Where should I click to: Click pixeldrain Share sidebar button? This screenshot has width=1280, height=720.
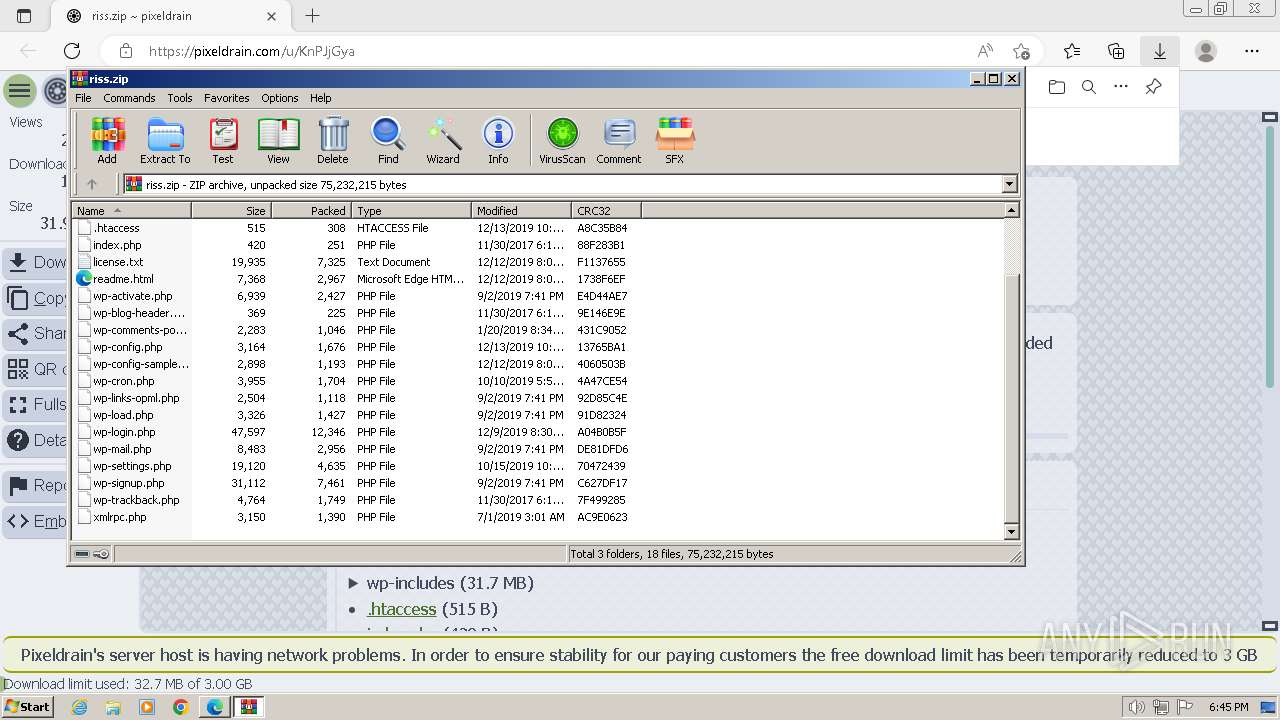pyautogui.click(x=36, y=333)
